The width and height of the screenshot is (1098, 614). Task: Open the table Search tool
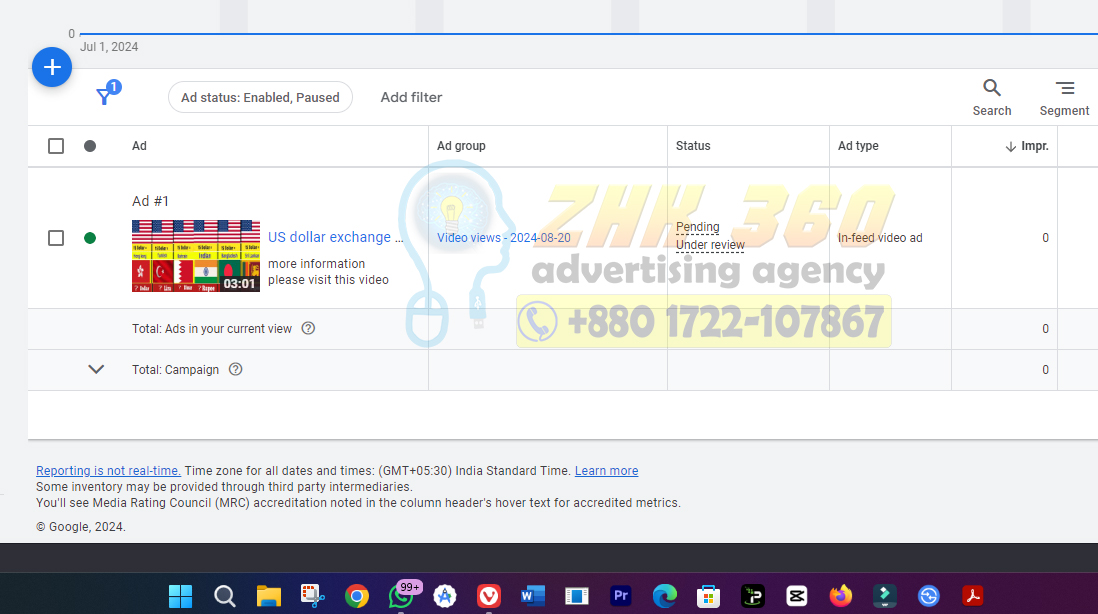tap(992, 97)
